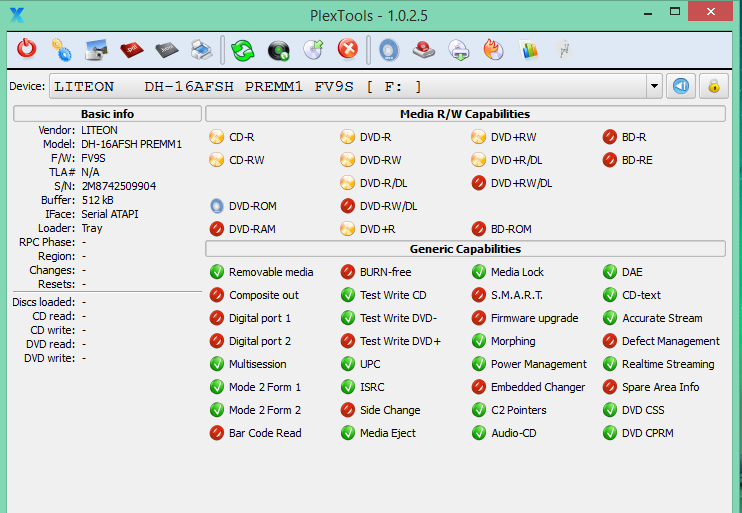
Task: Click the blue X PlexTools logo in the title bar
Action: [17, 15]
